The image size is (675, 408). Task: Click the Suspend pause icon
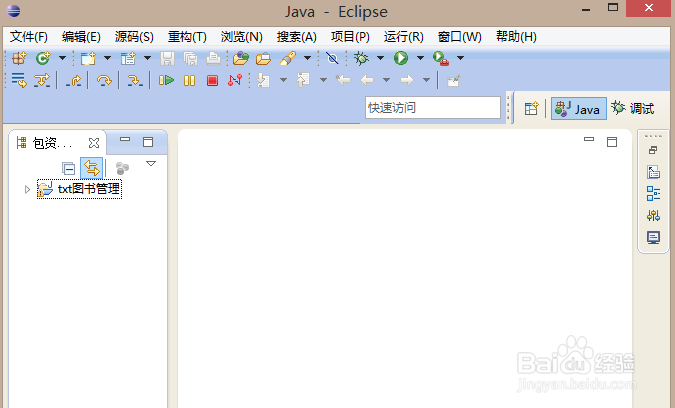pos(189,80)
